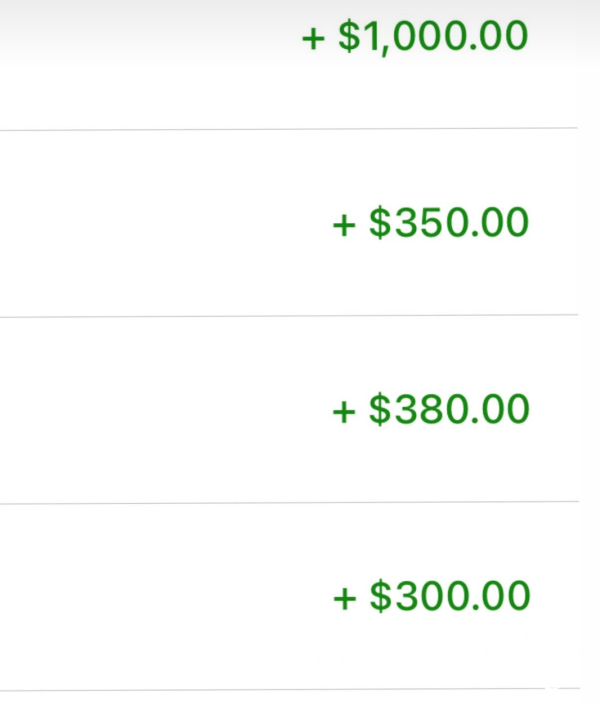Viewport: 600px width, 705px height.
Task: Click the plus sign before $350.00
Action: [344, 225]
